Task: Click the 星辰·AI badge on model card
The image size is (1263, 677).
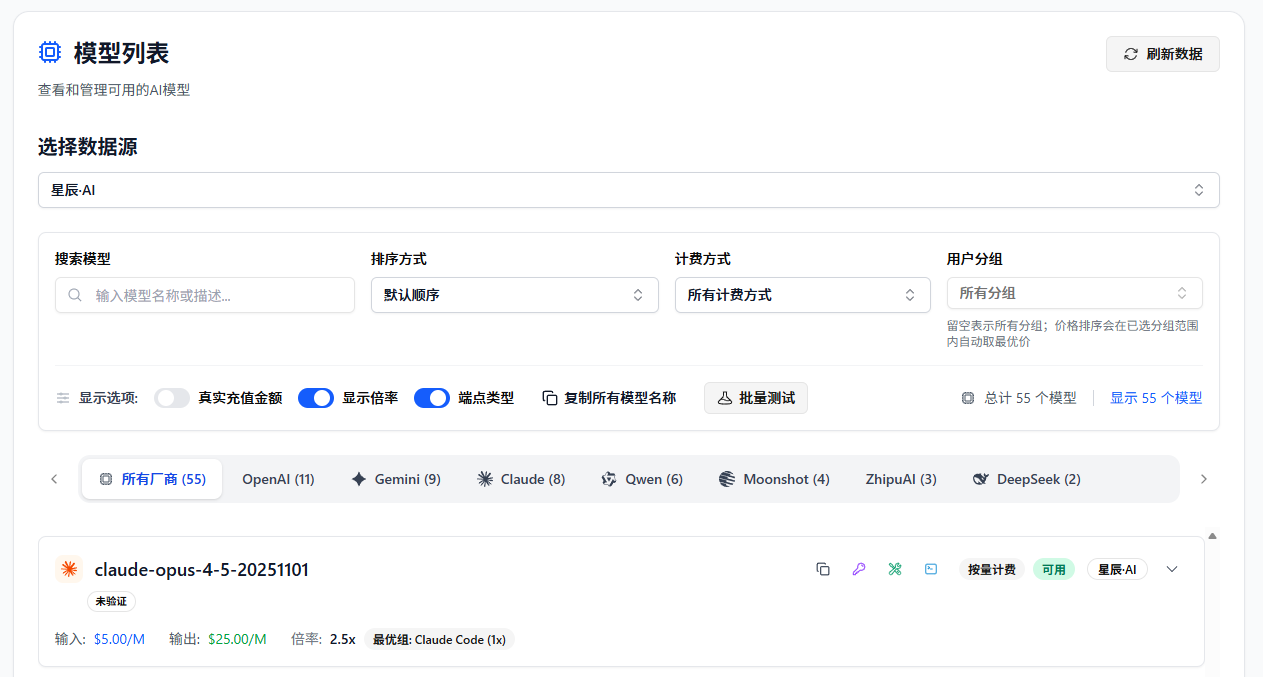Action: [x=1117, y=569]
